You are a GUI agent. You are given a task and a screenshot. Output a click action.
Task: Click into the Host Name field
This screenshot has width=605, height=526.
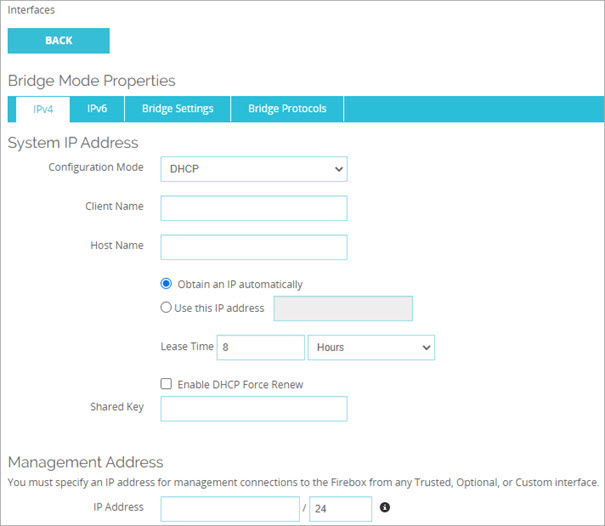point(253,247)
